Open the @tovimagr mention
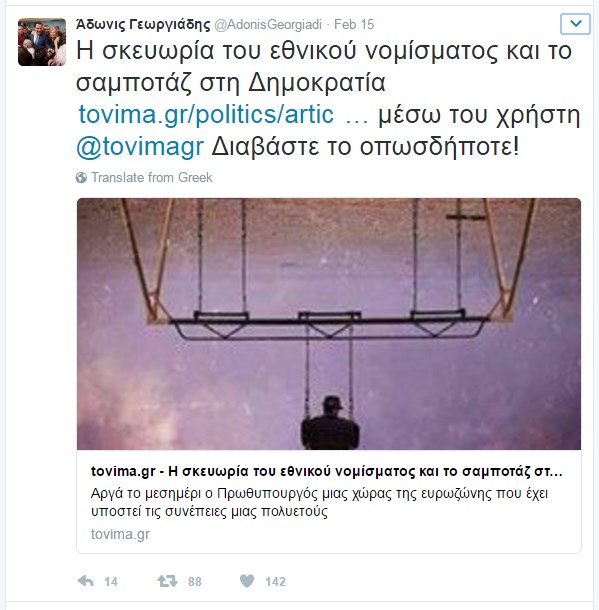599x610 pixels. click(140, 147)
